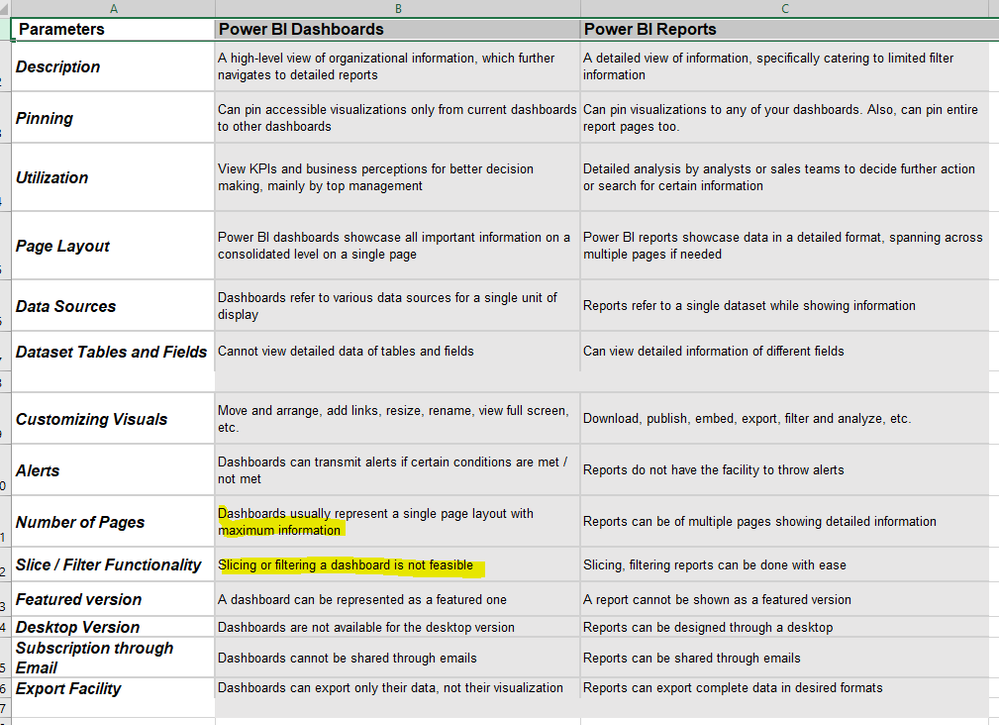Click the select-all corner triangle
Image resolution: width=999 pixels, height=725 pixels.
point(5,8)
